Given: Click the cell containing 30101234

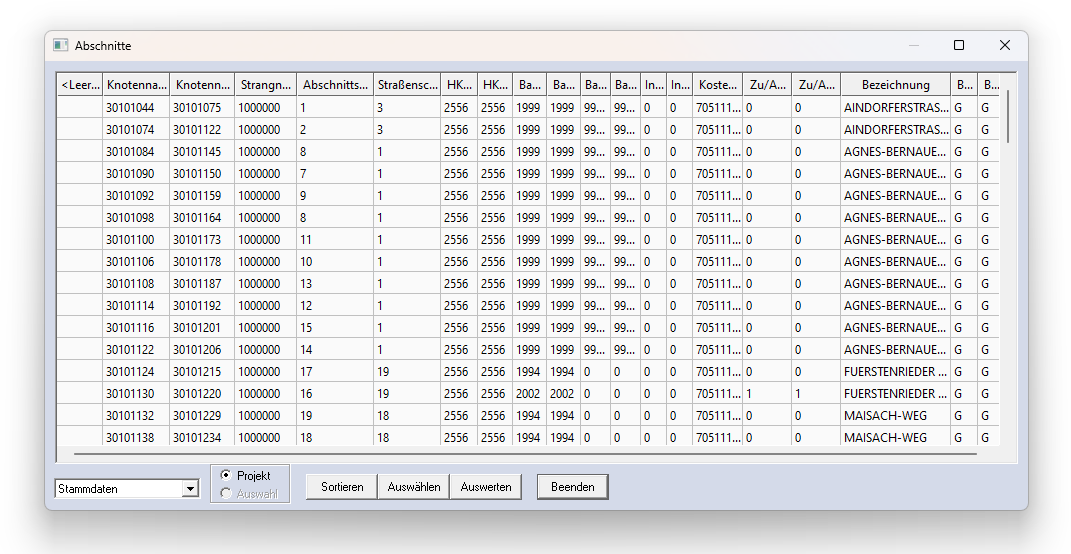Looking at the screenshot, I should coord(202,437).
